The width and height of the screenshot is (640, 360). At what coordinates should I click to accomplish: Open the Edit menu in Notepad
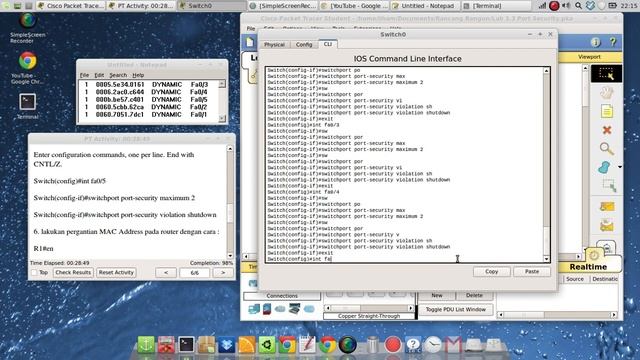tap(99, 75)
